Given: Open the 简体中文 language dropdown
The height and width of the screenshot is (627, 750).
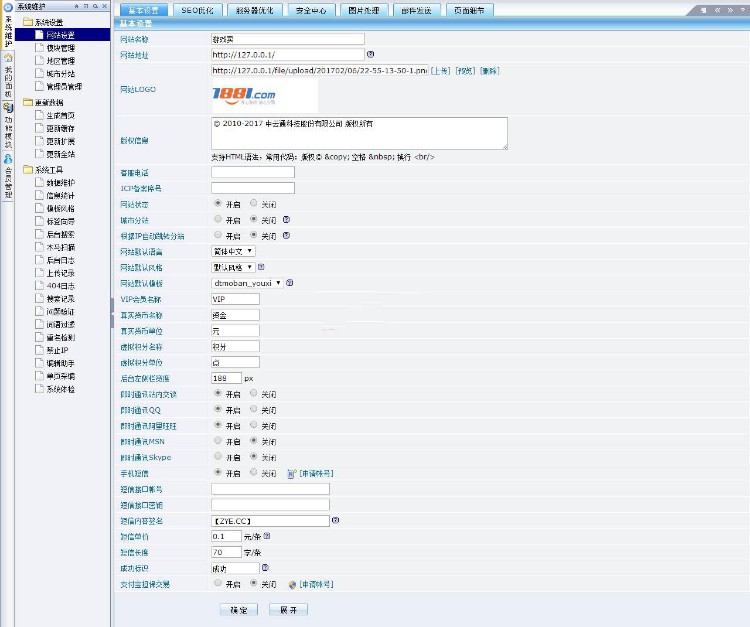Looking at the screenshot, I should pyautogui.click(x=233, y=251).
